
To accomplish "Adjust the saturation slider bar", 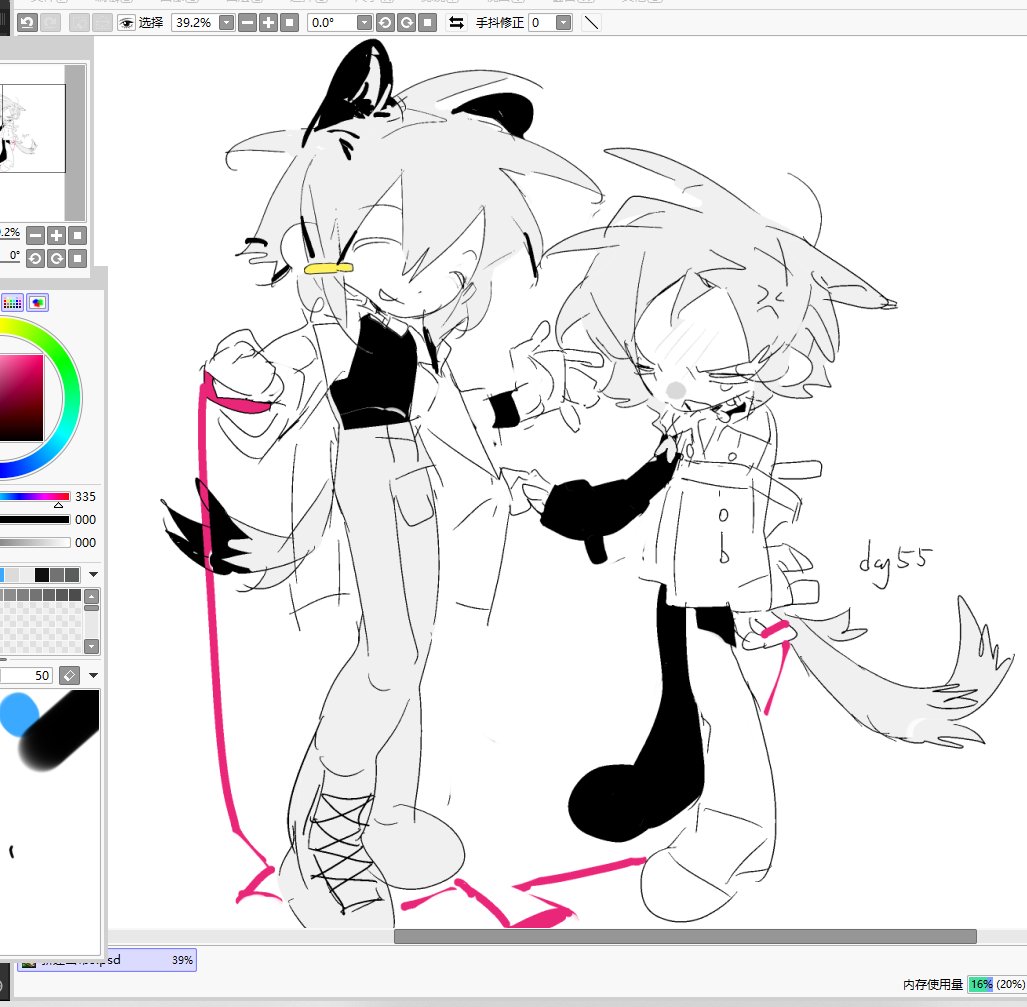I will [35, 520].
